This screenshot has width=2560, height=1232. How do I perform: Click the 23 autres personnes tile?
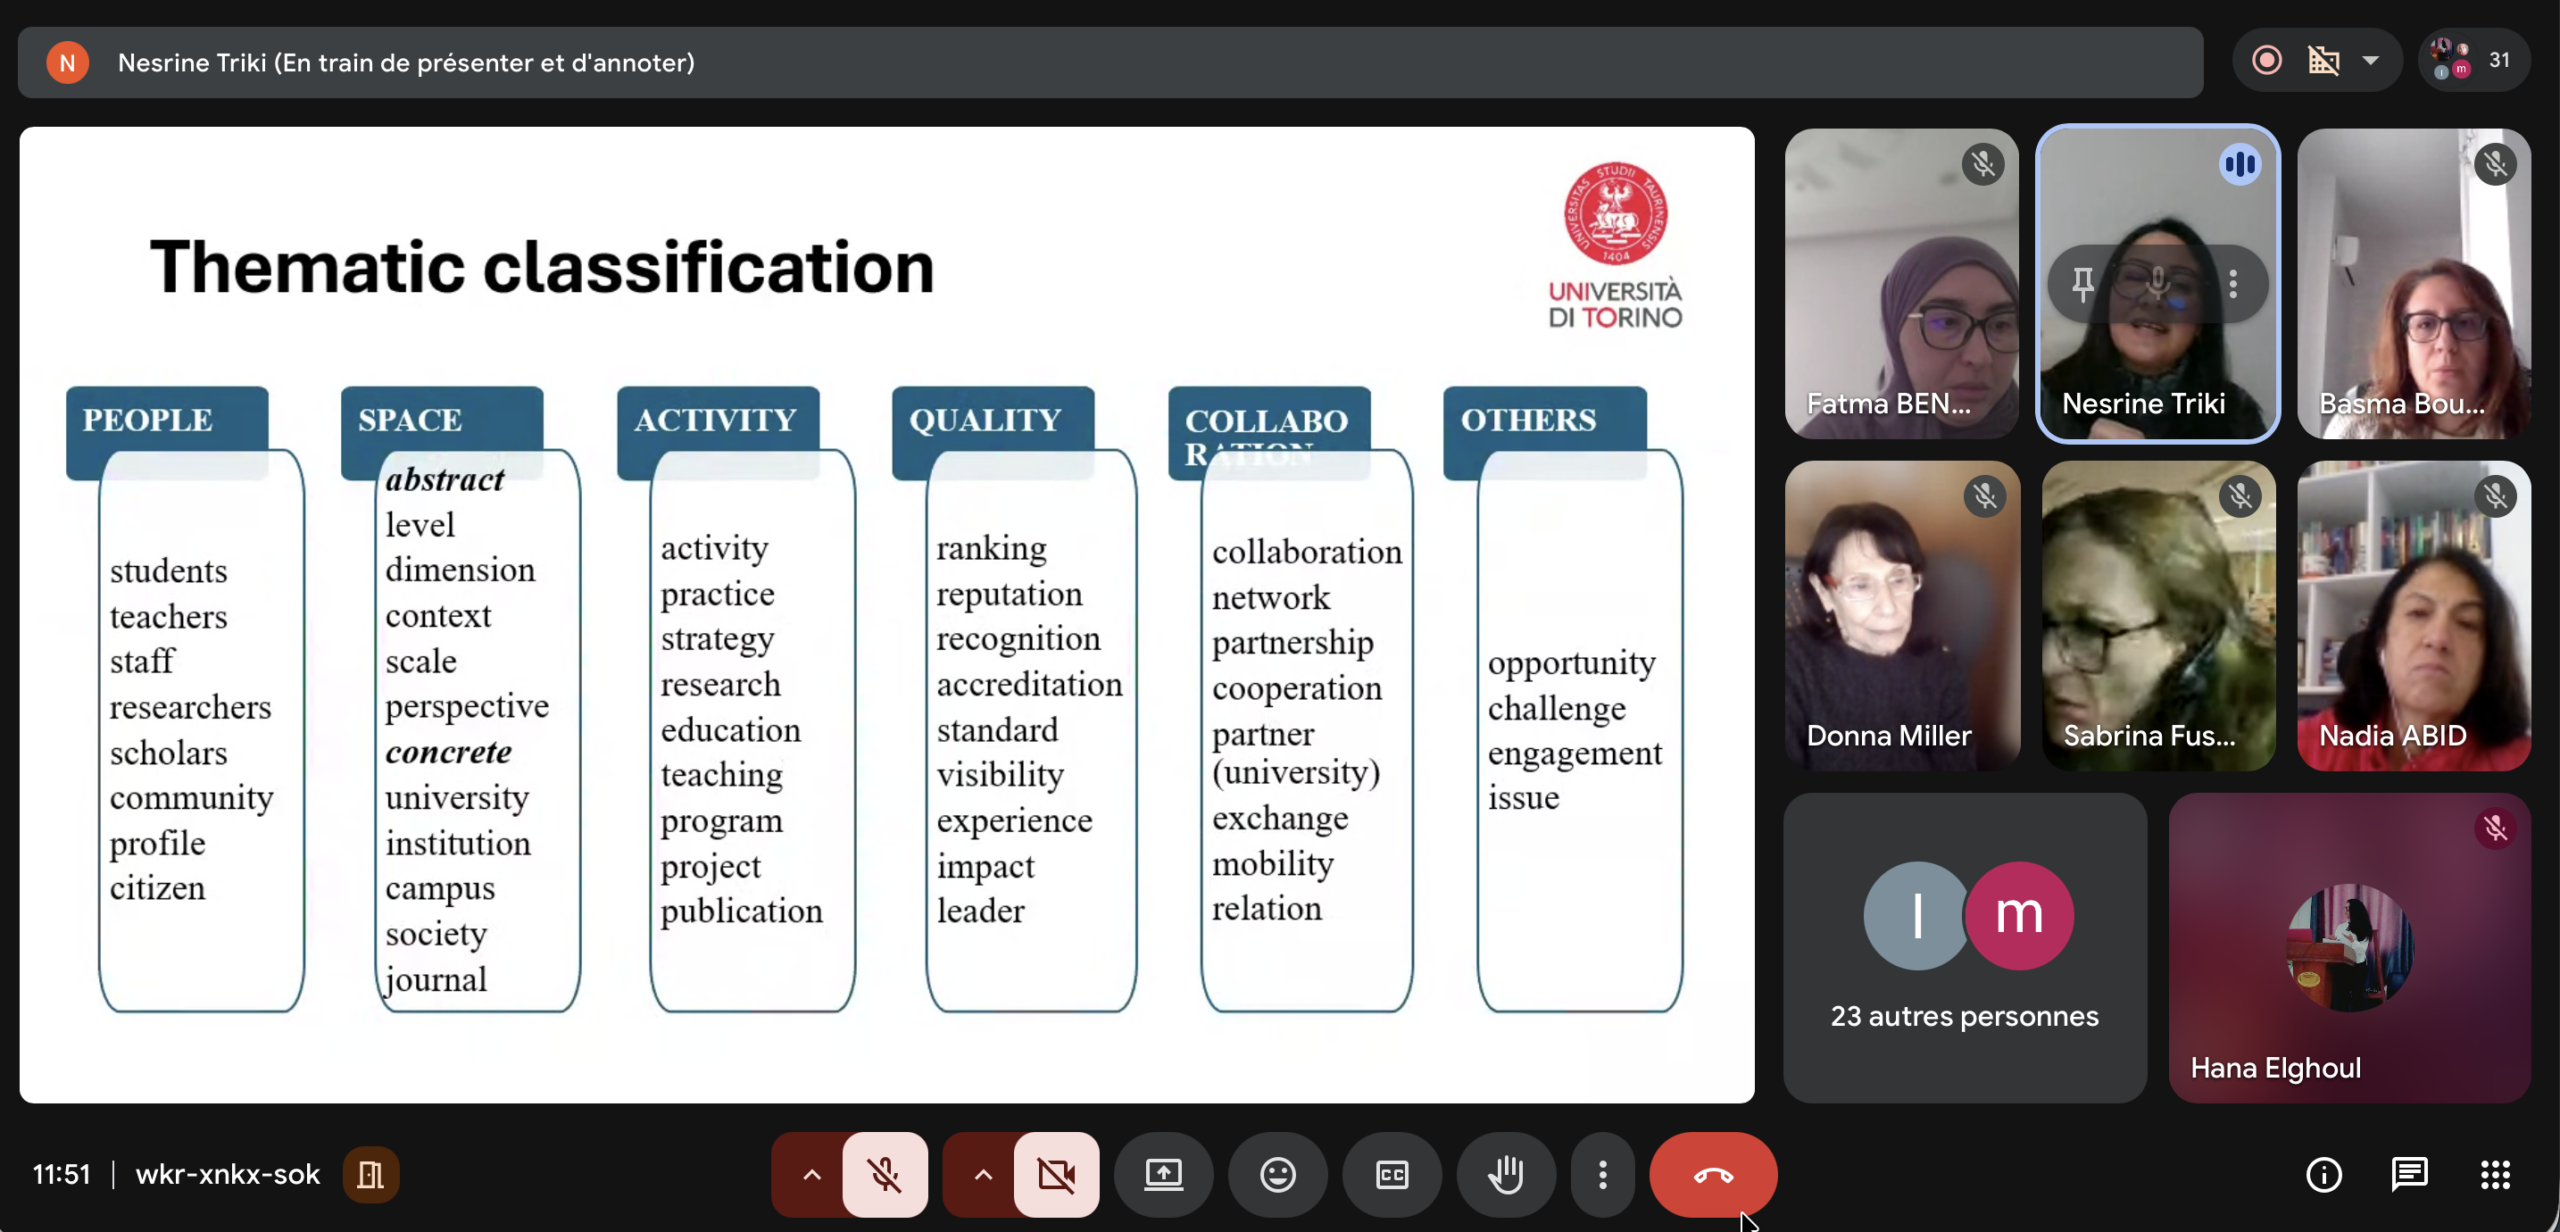(x=1964, y=947)
